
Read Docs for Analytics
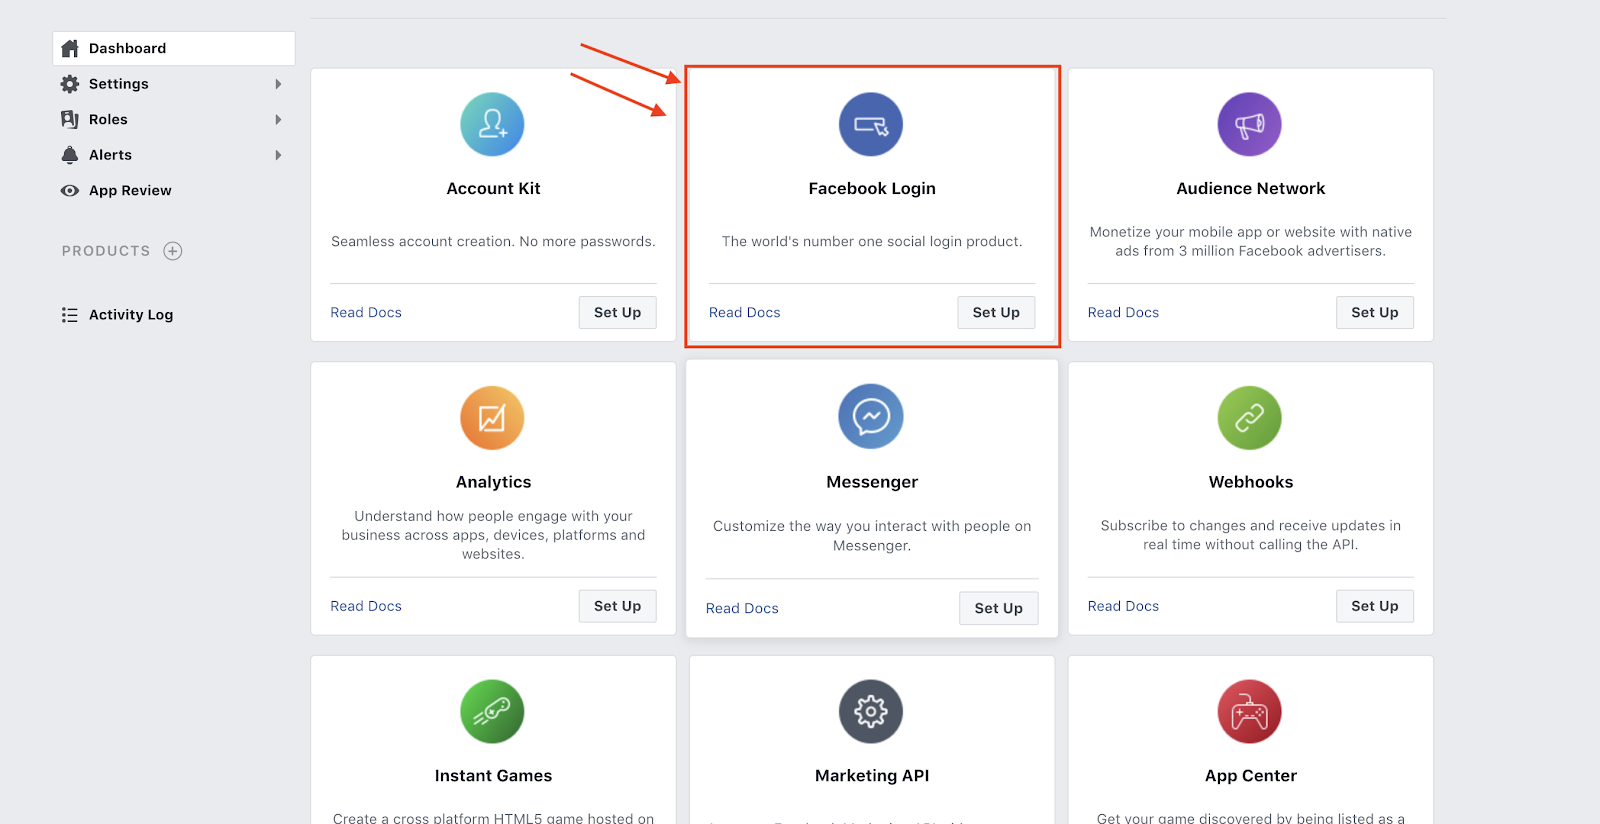[x=366, y=606]
